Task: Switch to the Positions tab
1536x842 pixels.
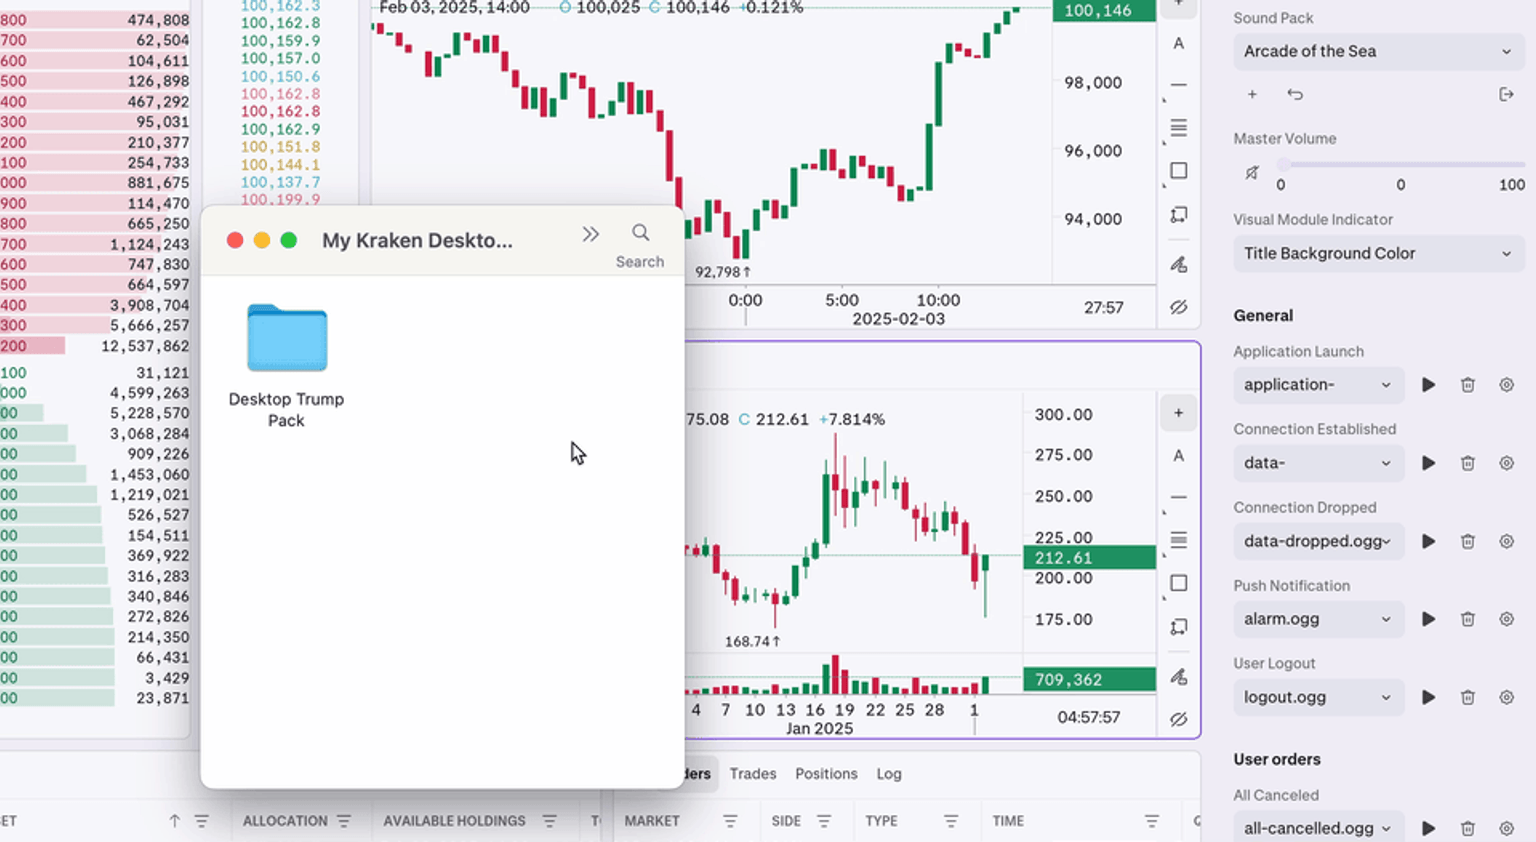Action: (826, 774)
